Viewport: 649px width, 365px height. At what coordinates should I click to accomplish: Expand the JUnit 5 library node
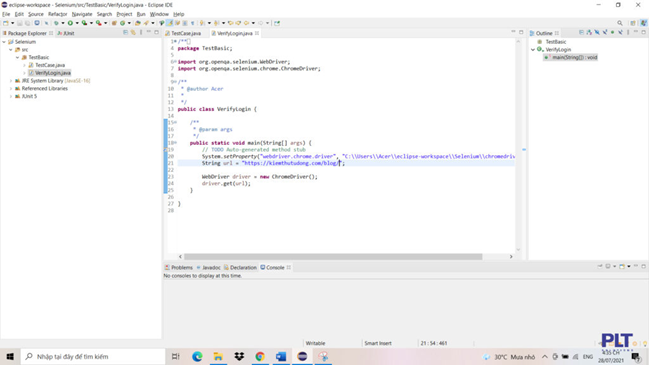(11, 96)
